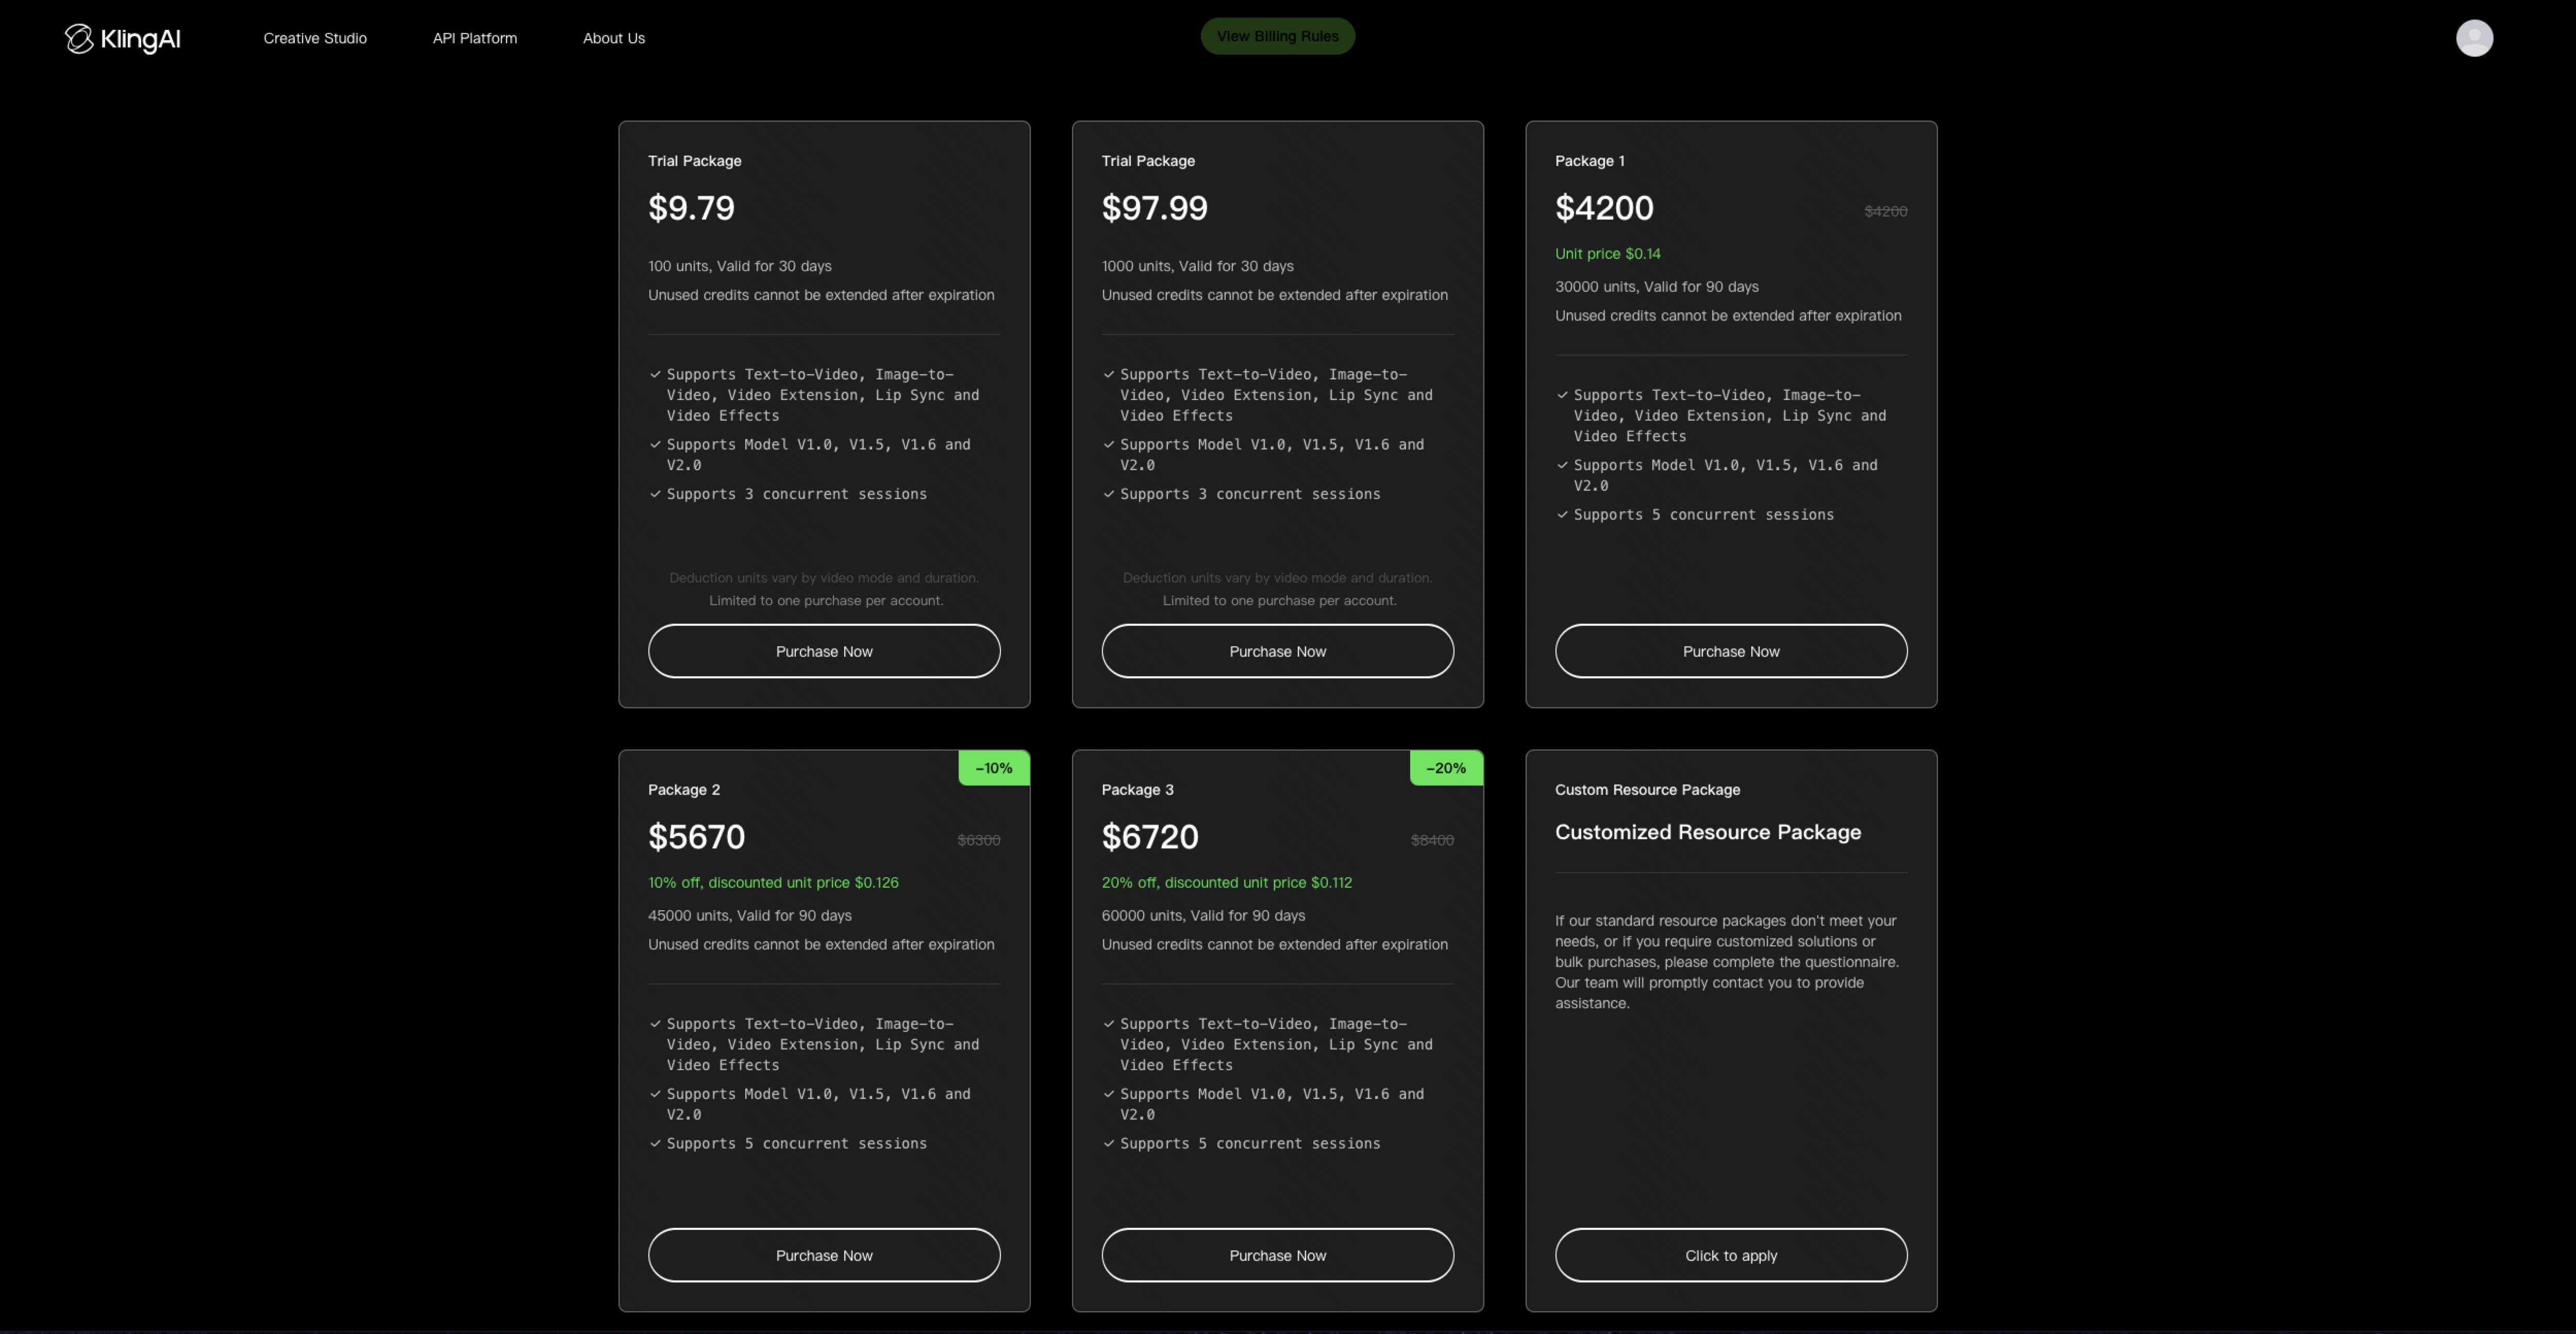Click Package 3 concurrent sessions checkmark
This screenshot has height=1334, width=2576.
[x=1108, y=1143]
